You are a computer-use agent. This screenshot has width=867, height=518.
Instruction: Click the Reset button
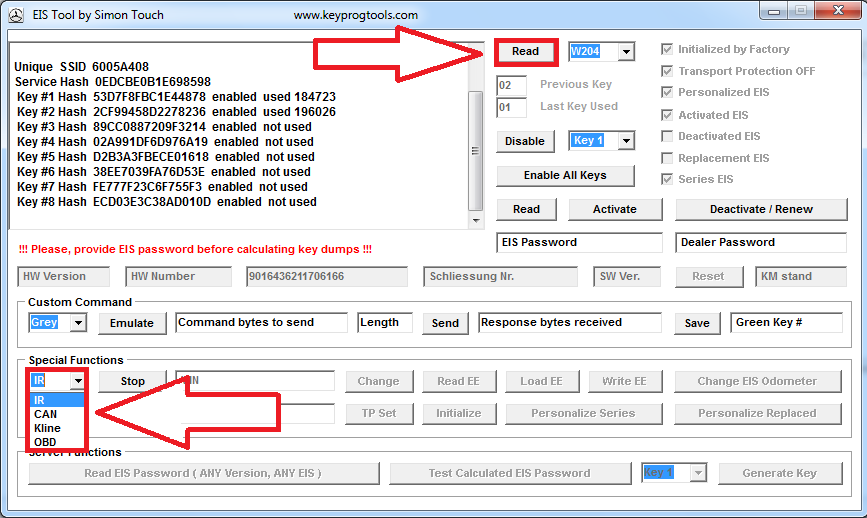pos(708,276)
